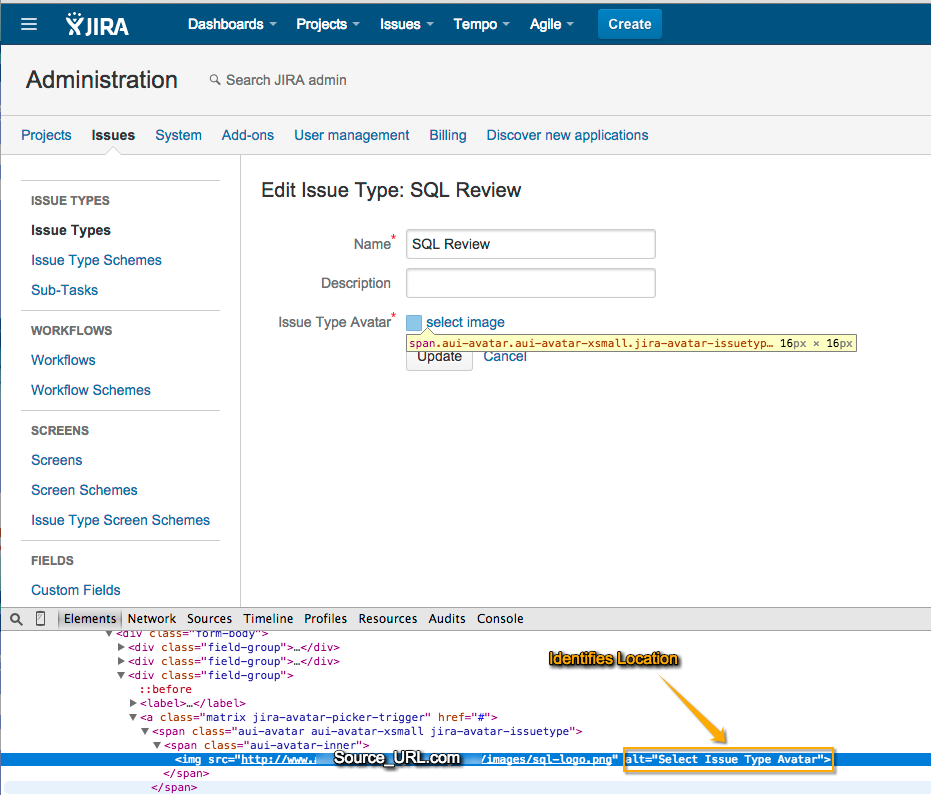This screenshot has height=805, width=933.
Task: Open the Issues dropdown in header
Action: coord(406,24)
